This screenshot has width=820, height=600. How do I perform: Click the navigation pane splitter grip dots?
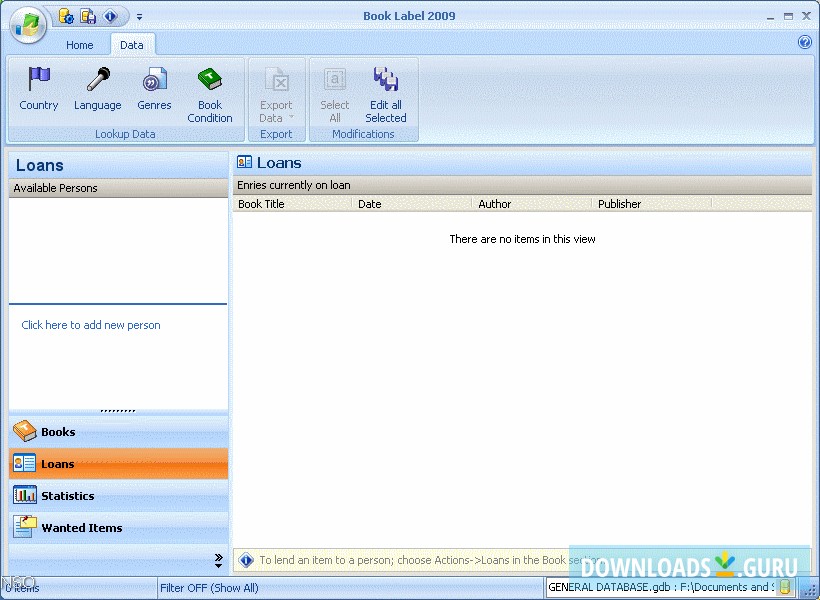pyautogui.click(x=118, y=411)
